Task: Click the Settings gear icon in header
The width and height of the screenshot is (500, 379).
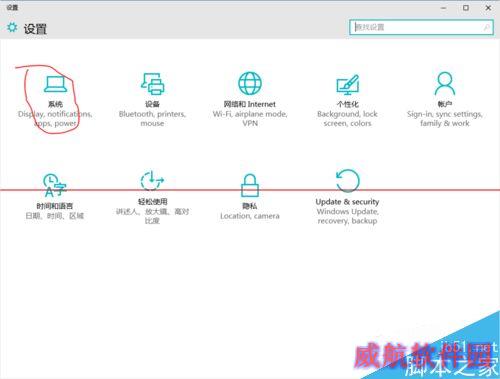Action: pyautogui.click(x=12, y=28)
